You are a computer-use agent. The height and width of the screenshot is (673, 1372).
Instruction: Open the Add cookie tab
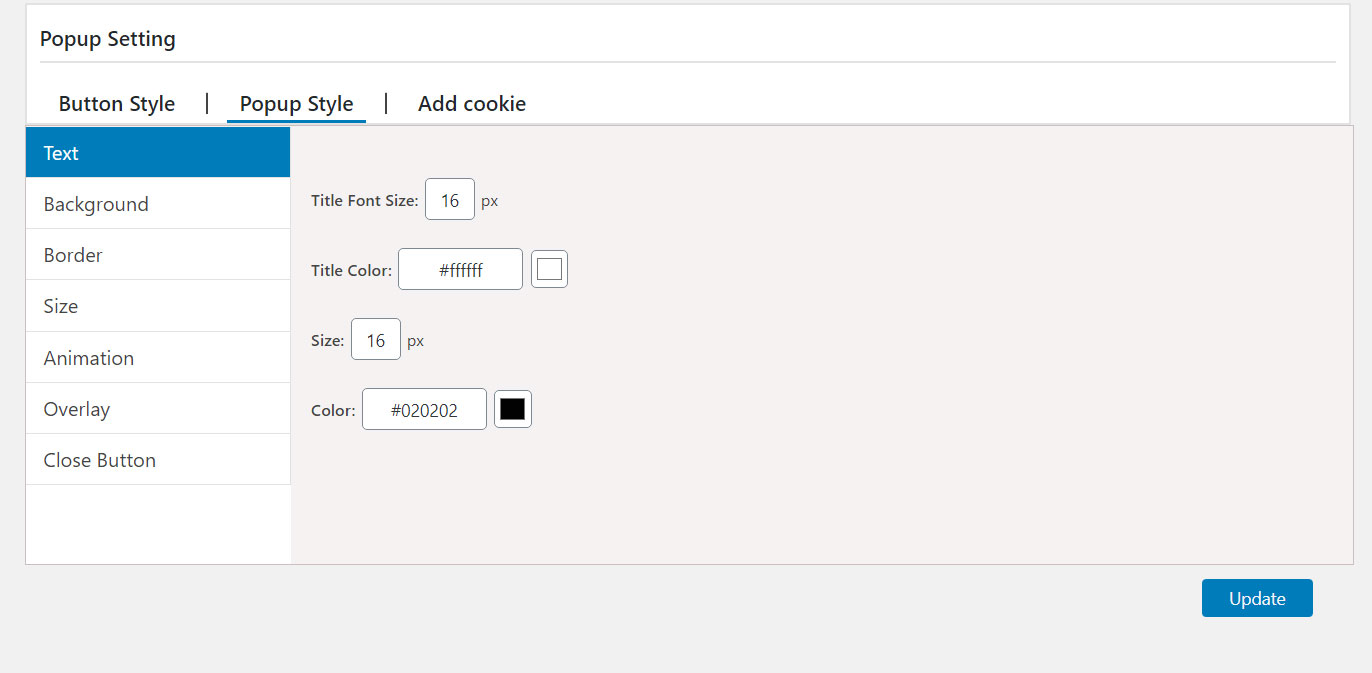click(472, 104)
